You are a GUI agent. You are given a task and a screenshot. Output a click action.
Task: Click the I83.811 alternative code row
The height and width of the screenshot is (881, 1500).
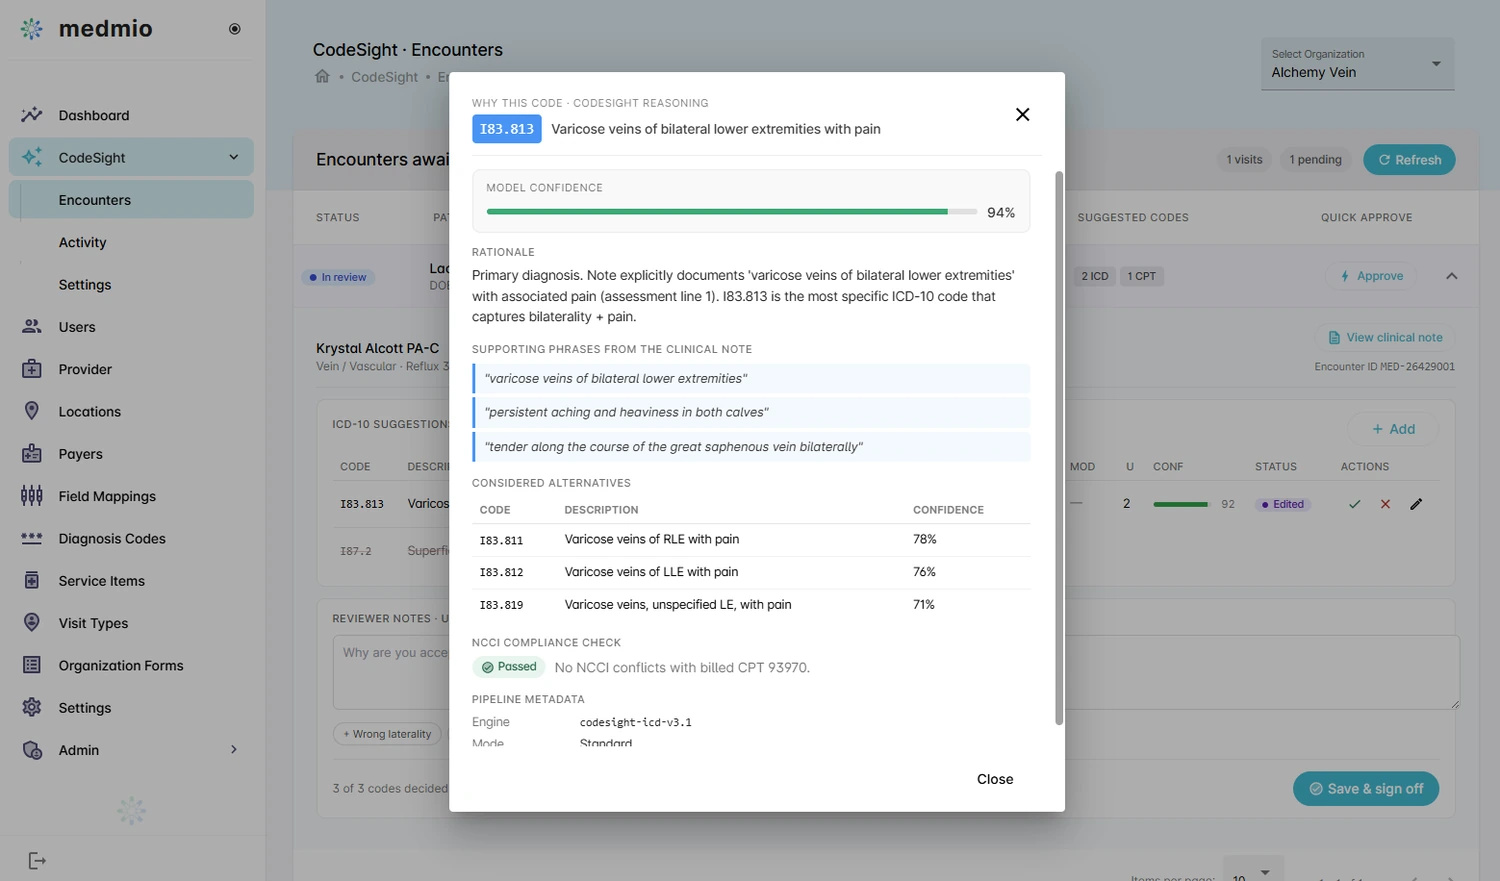pos(751,540)
